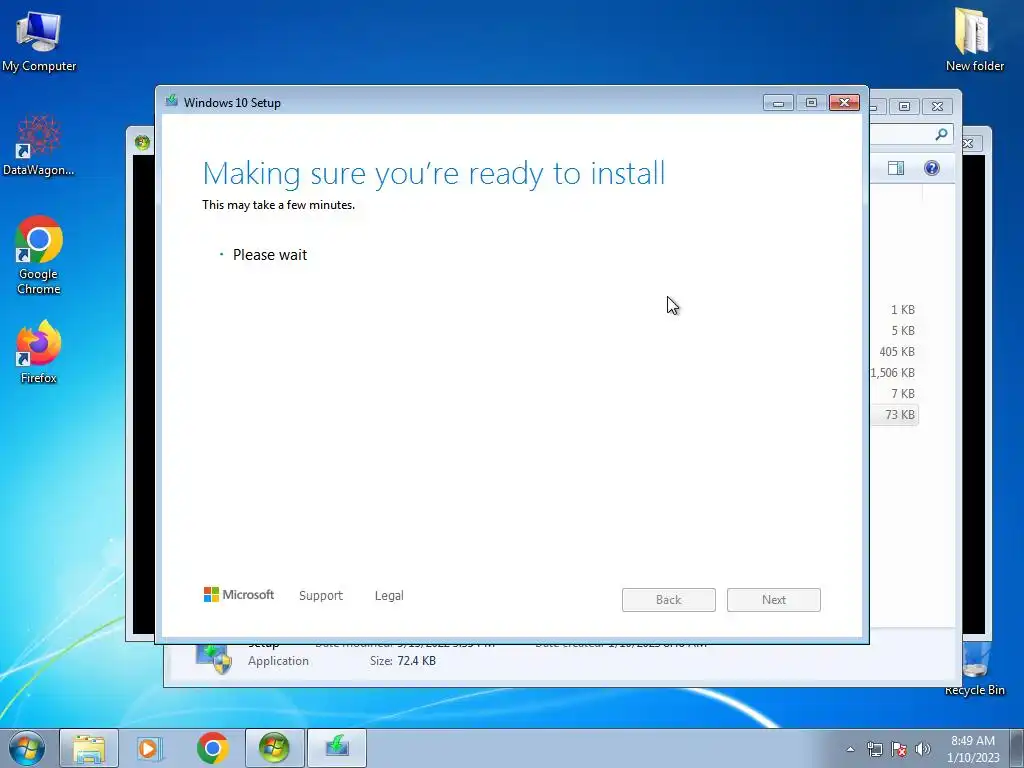This screenshot has height=768, width=1024.
Task: Open the Action Center flag icon
Action: [899, 749]
